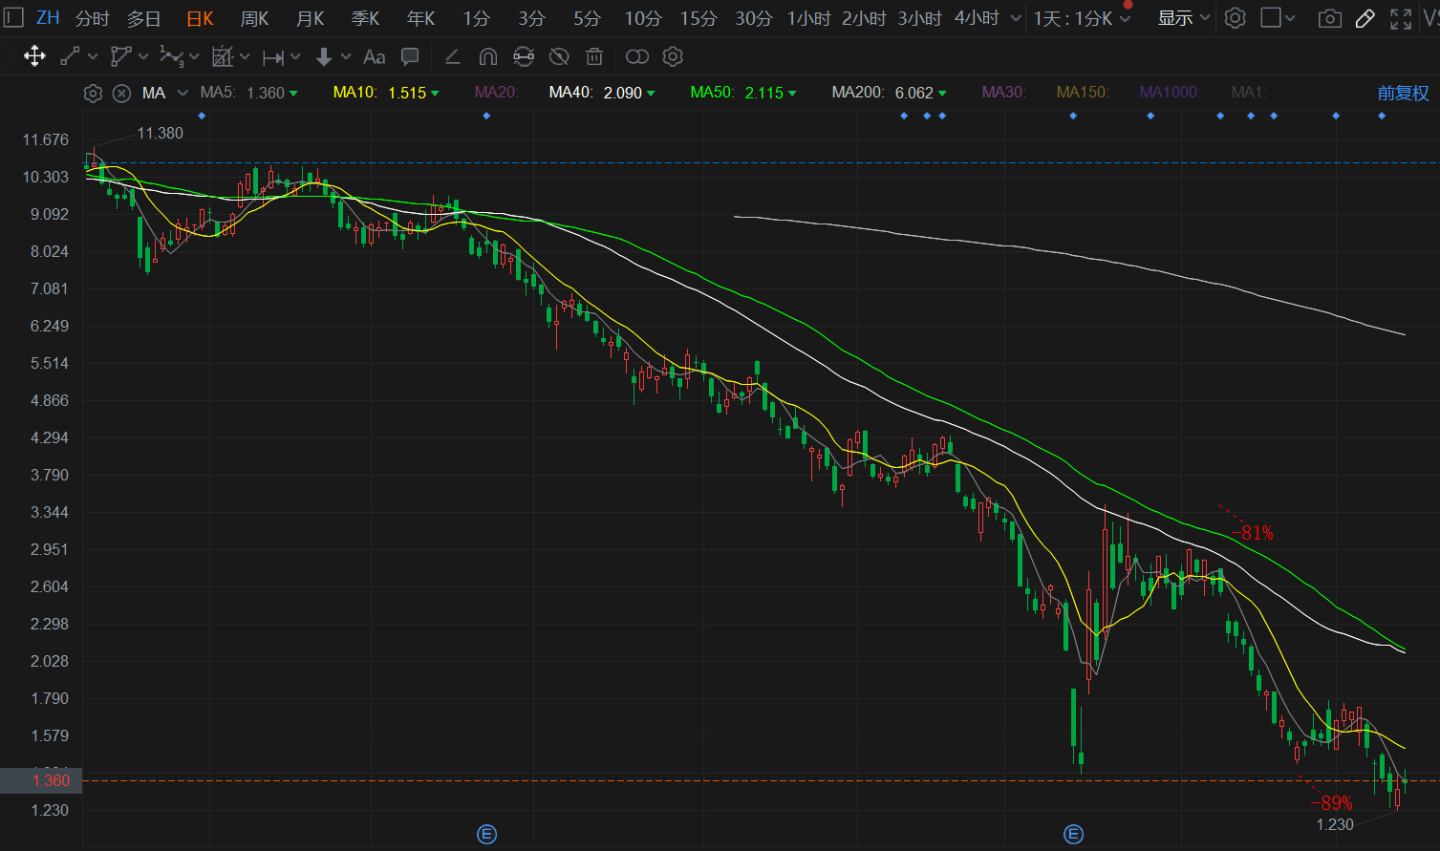Choose the text annotation Aa tool
Image resolution: width=1440 pixels, height=851 pixels.
point(374,57)
